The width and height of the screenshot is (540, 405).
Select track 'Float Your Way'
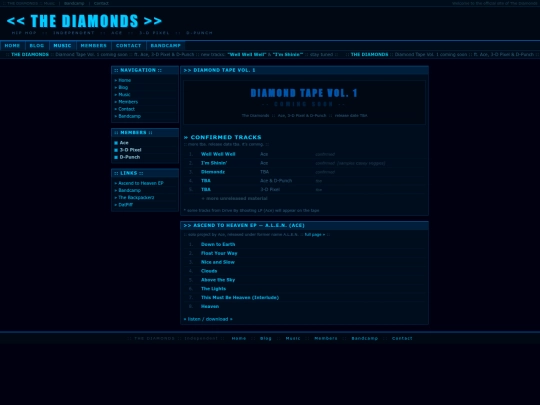[x=219, y=253]
